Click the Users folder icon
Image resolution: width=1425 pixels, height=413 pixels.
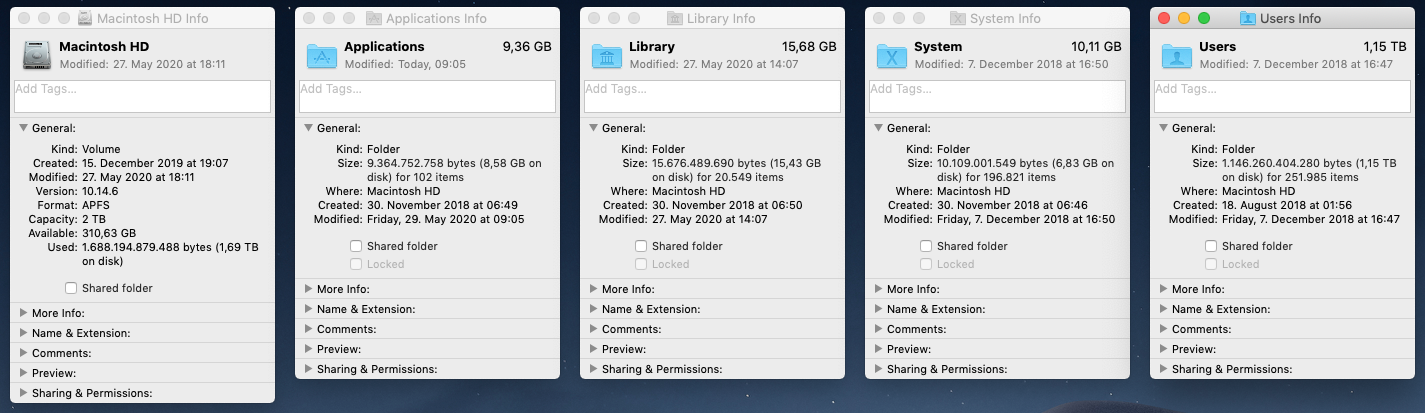(x=1177, y=55)
